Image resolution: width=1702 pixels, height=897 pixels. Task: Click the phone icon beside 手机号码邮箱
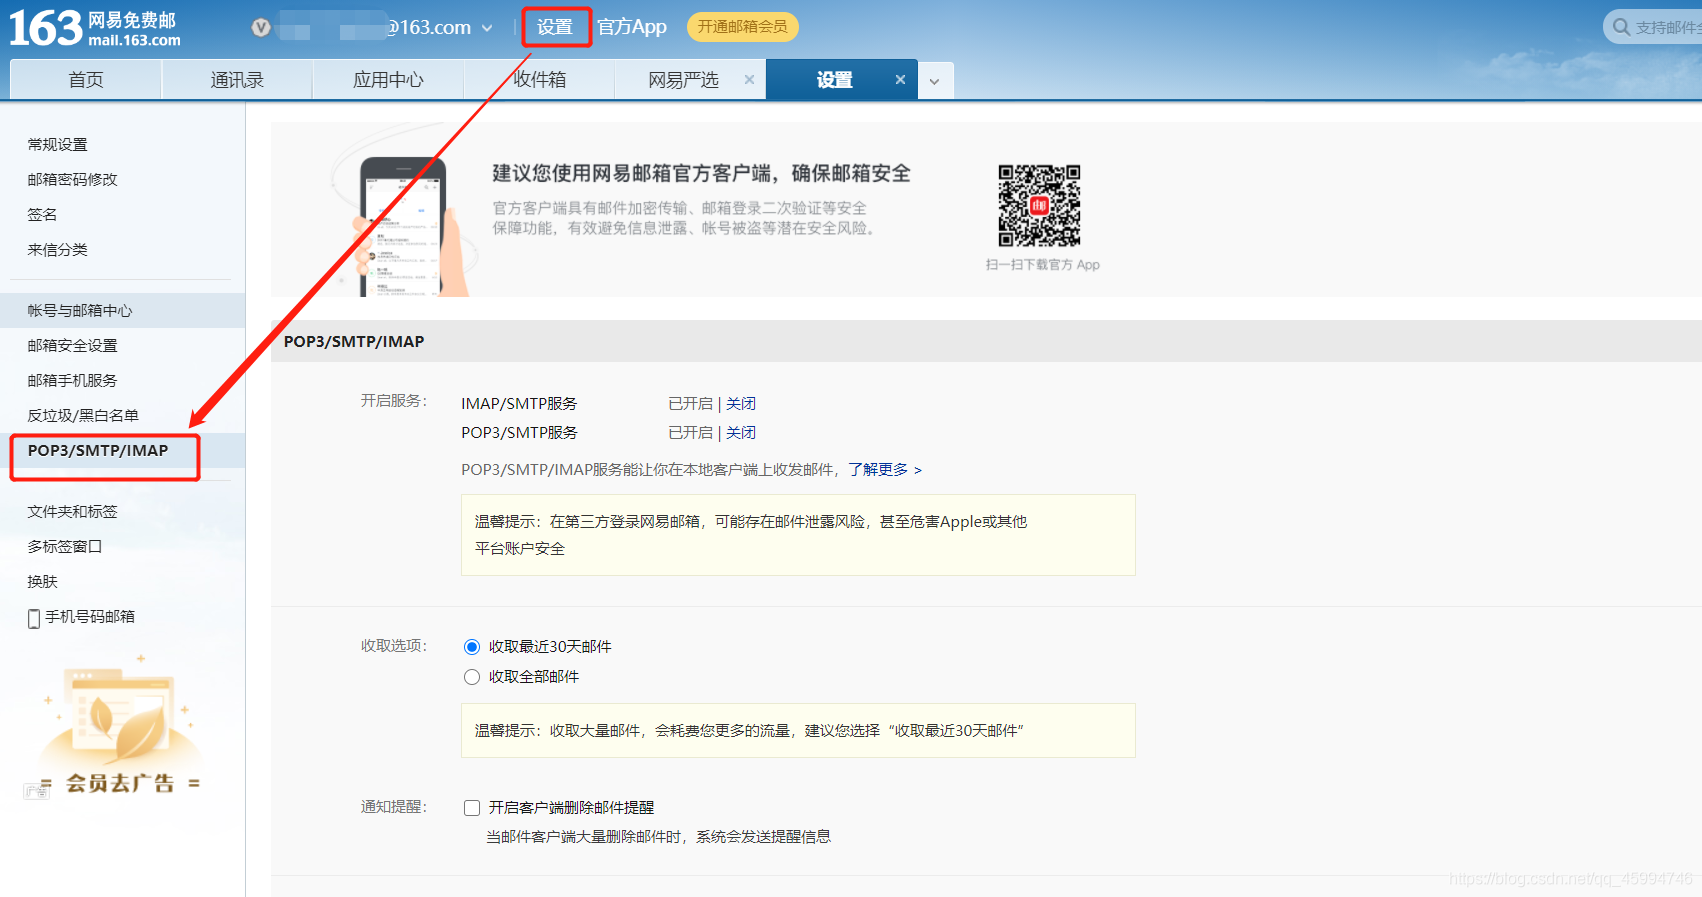[x=34, y=618]
